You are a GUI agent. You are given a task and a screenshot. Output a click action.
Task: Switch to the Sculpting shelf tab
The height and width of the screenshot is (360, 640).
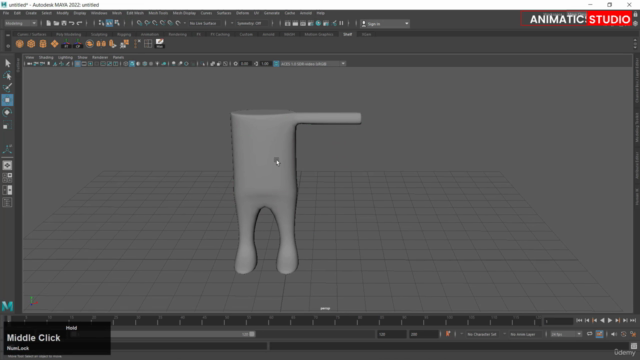[99, 34]
